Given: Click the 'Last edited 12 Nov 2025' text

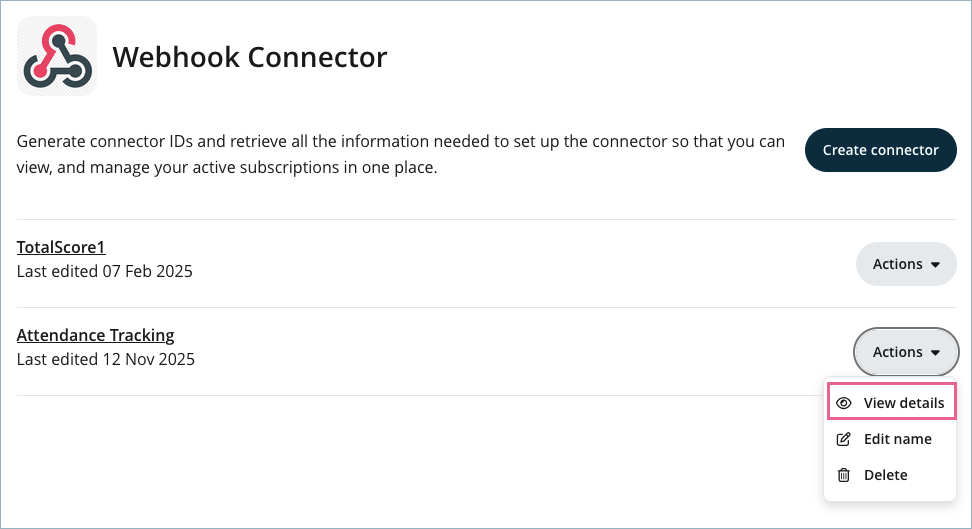Looking at the screenshot, I should click(106, 359).
